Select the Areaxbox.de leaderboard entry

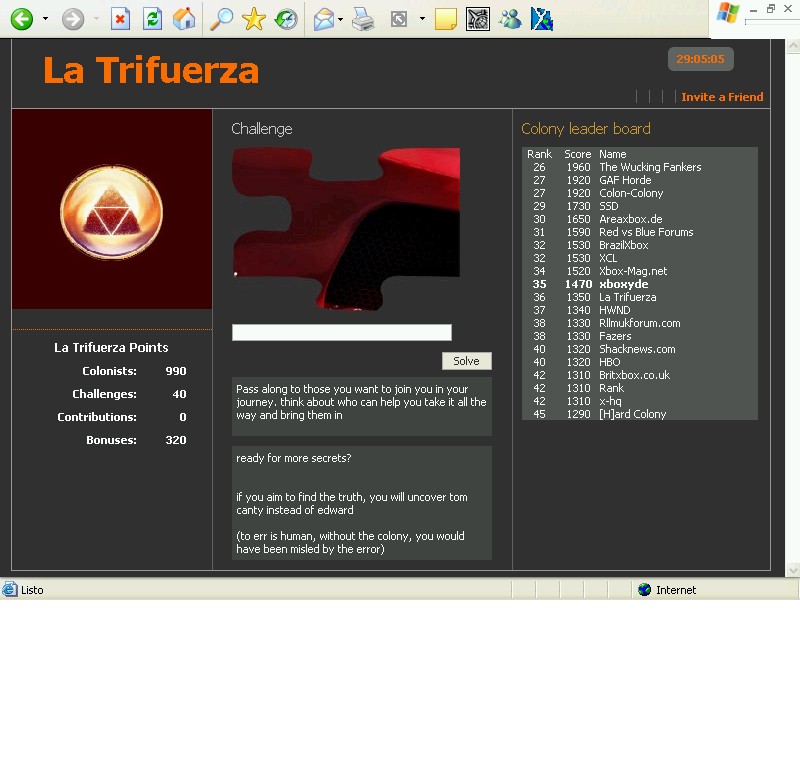640,219
